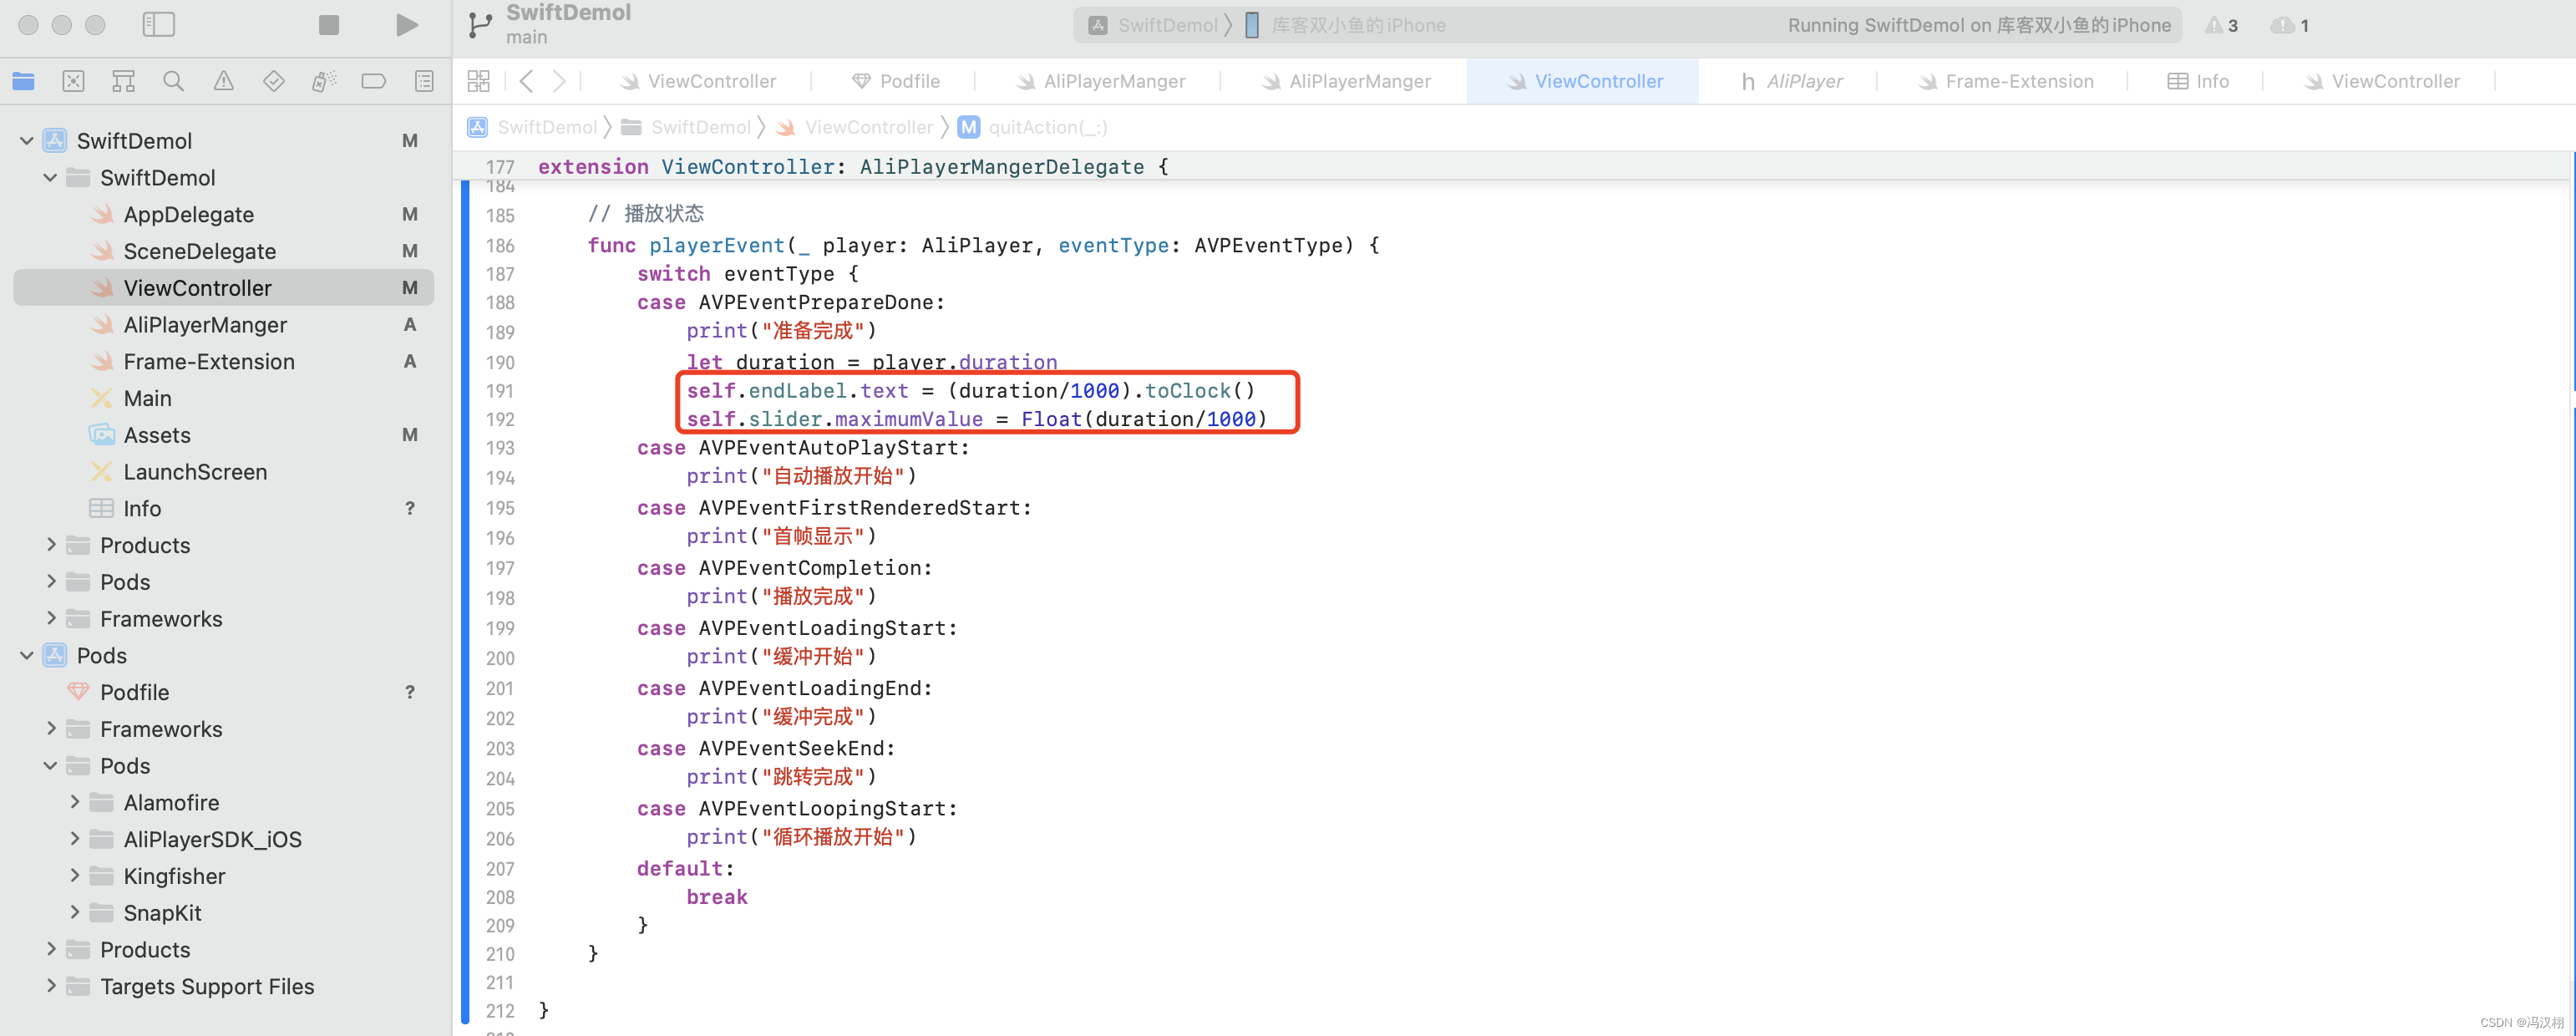Open Frame-Extension file in navigator

(x=224, y=362)
